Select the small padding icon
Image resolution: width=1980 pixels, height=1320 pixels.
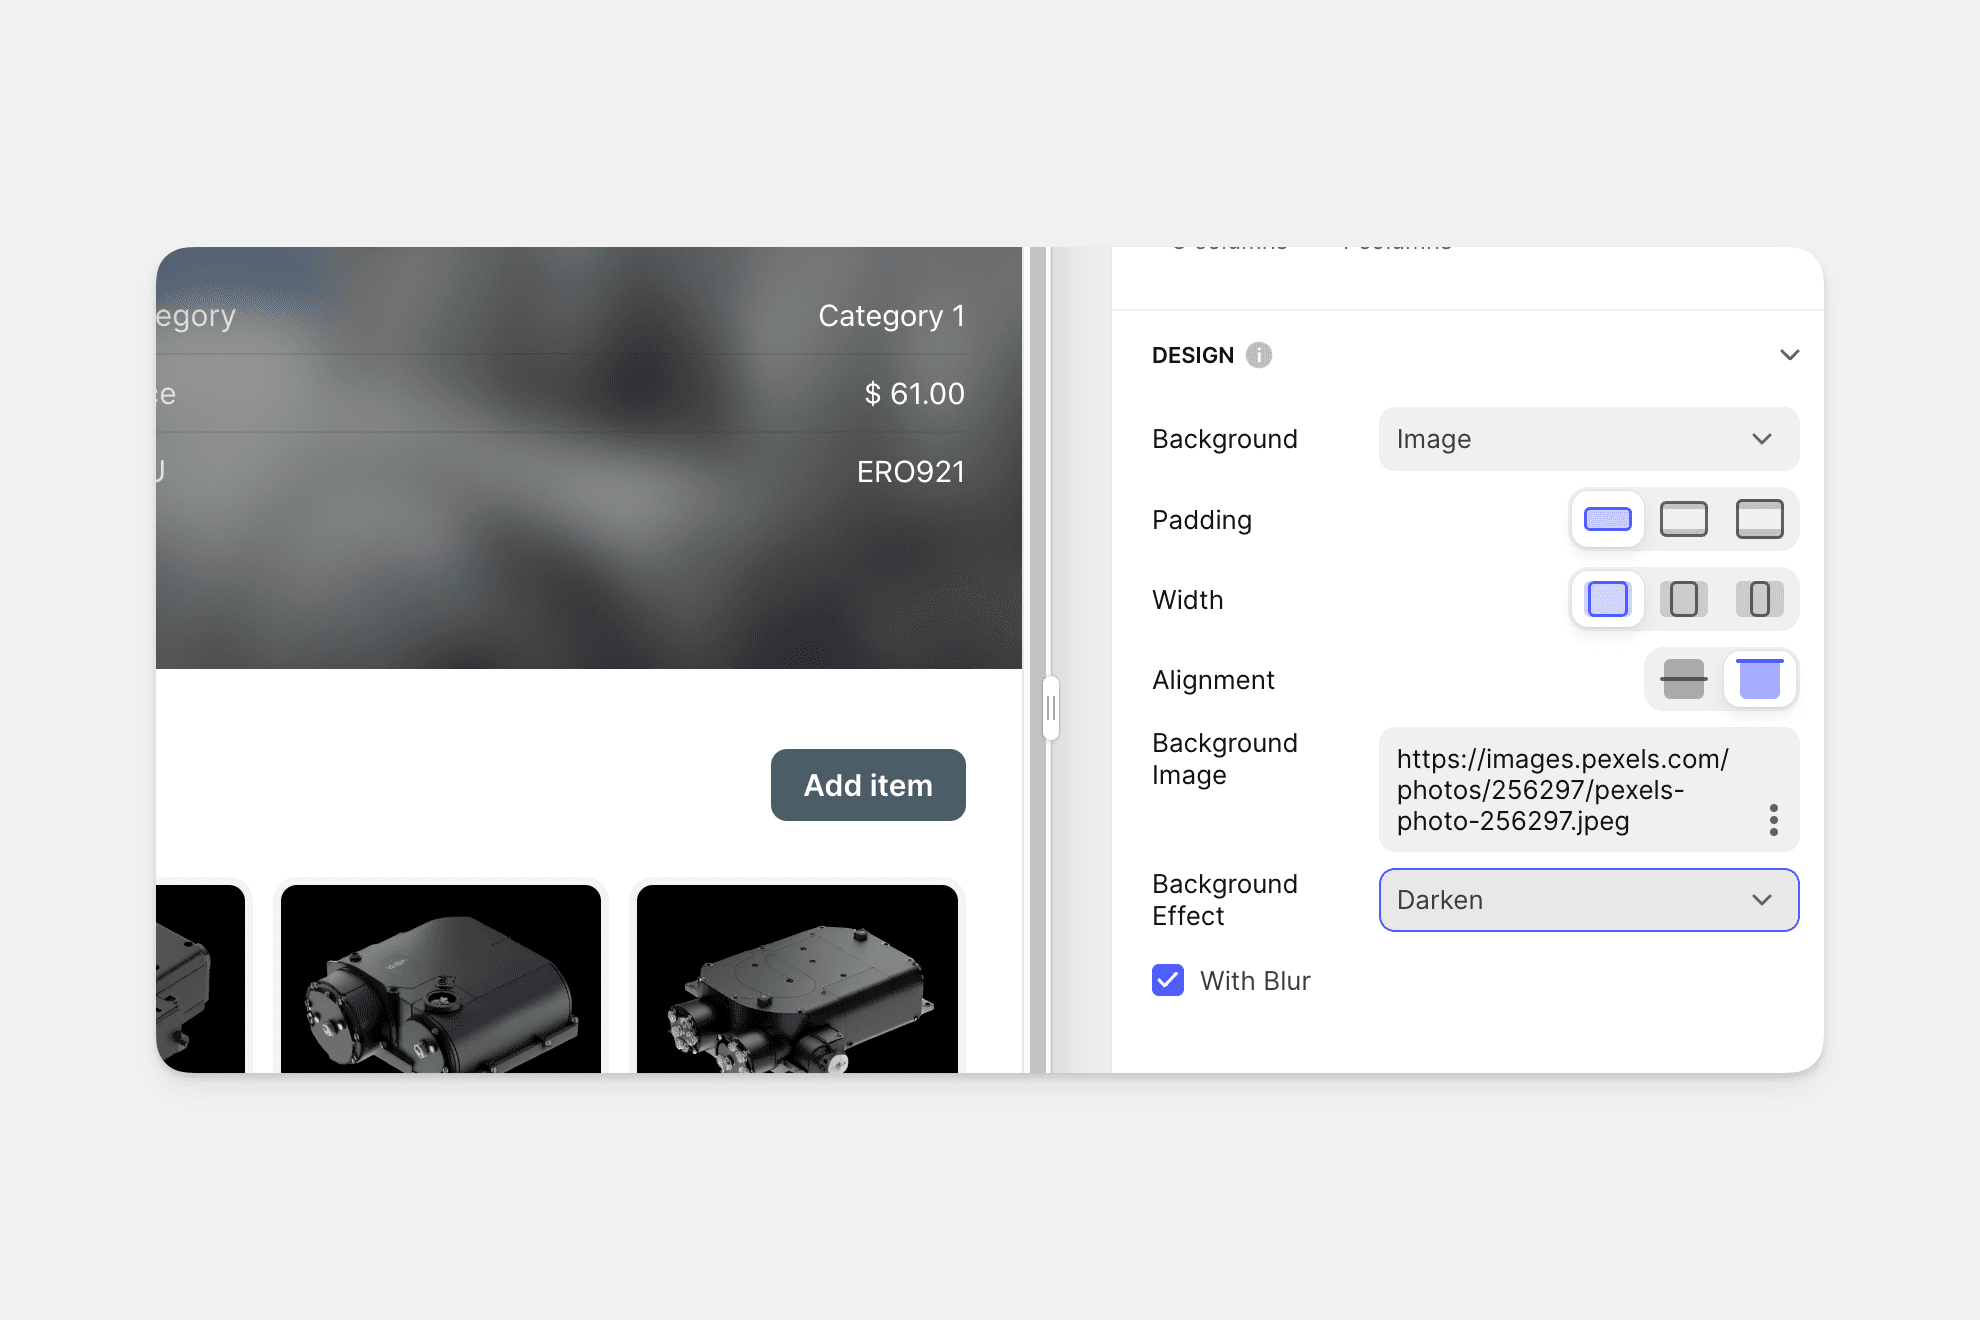pos(1607,519)
